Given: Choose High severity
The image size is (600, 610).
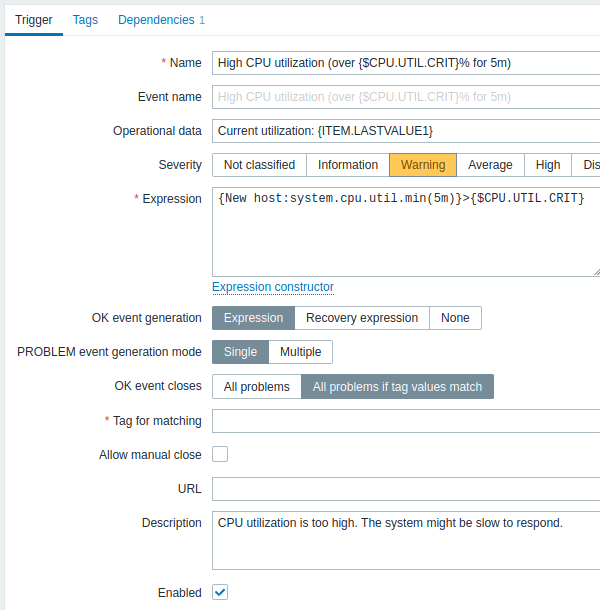Looking at the screenshot, I should (x=548, y=165).
